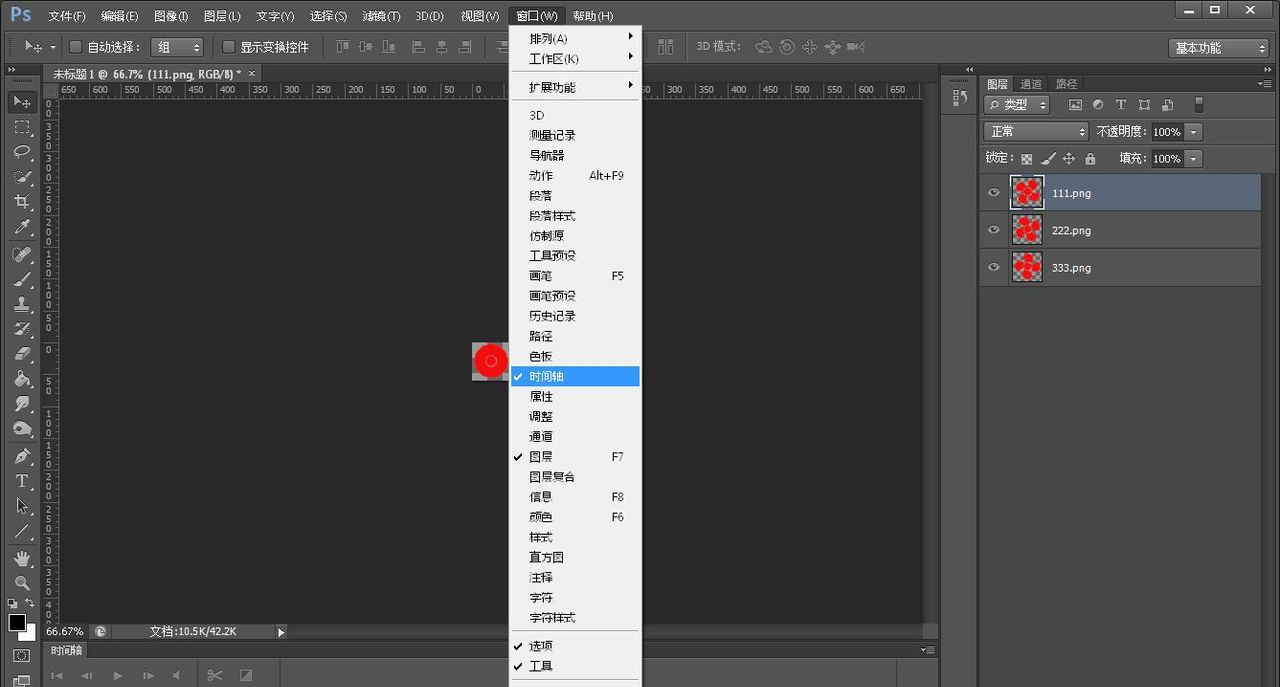Pick the Horizontal Type tool
1280x687 pixels.
22,480
